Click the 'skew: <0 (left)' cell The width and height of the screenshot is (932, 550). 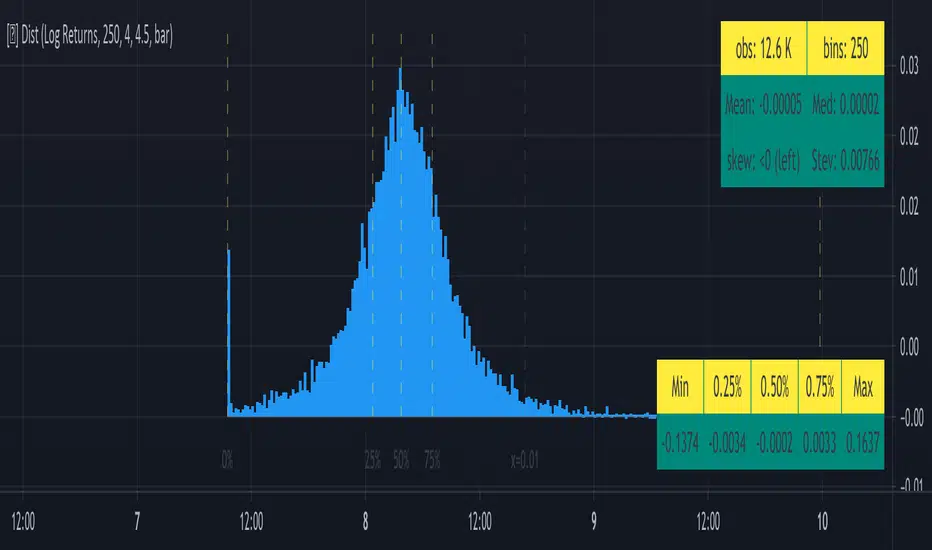tap(764, 161)
